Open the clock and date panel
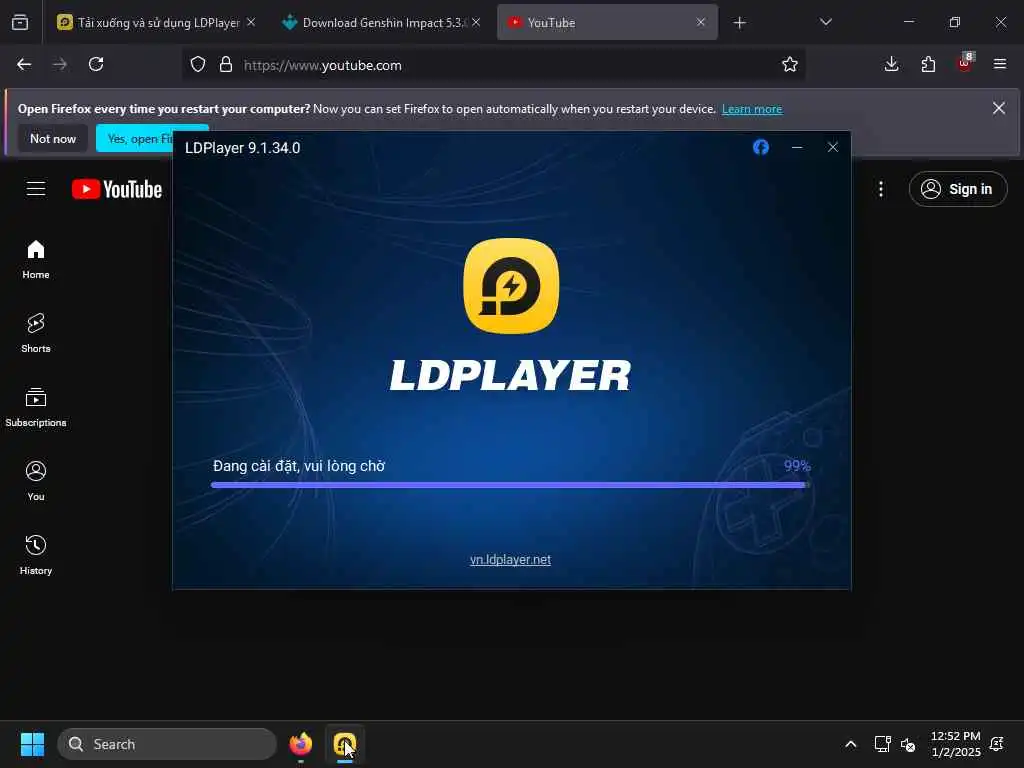 click(955, 744)
